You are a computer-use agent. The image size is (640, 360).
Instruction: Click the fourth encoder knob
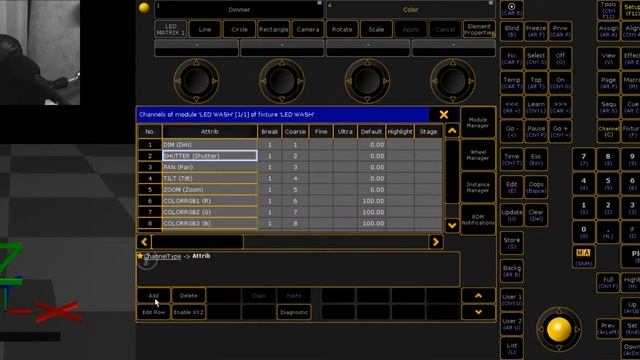pos(452,81)
